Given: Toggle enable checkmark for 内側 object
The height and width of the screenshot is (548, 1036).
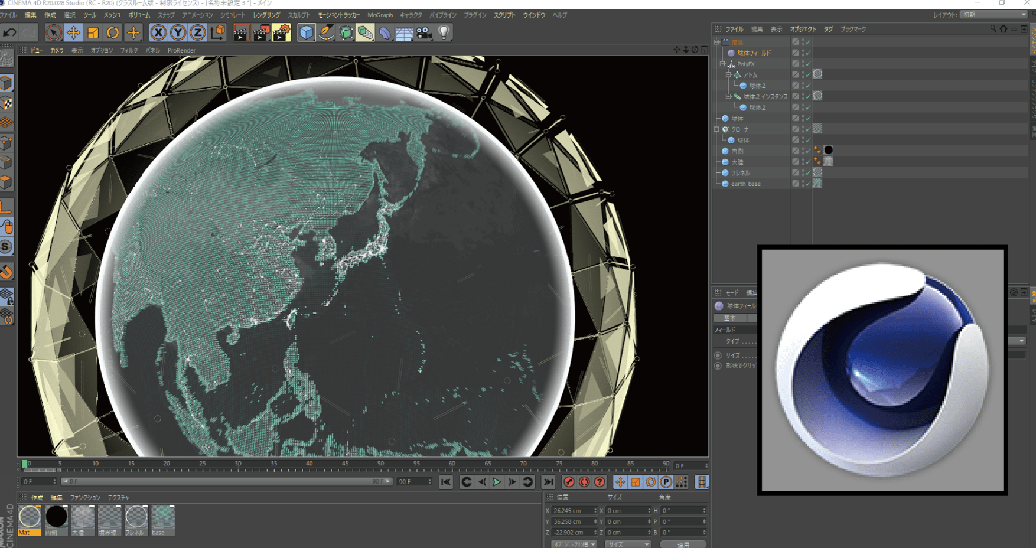Looking at the screenshot, I should [x=807, y=151].
